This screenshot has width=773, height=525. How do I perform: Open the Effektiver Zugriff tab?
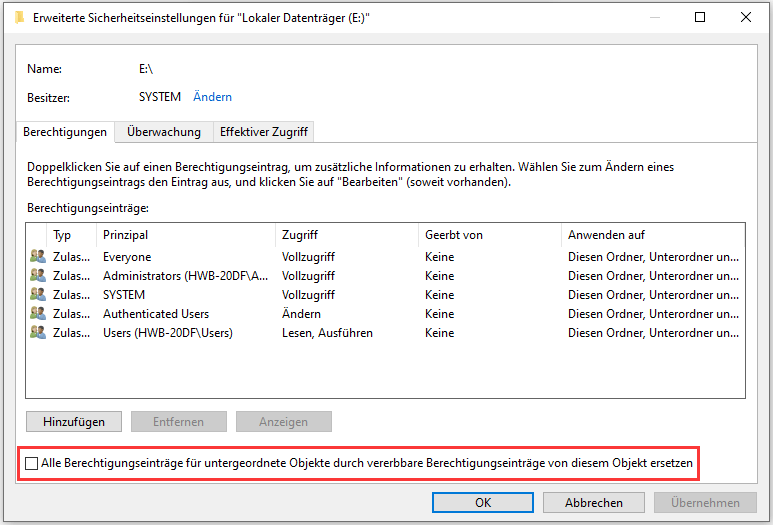point(264,132)
